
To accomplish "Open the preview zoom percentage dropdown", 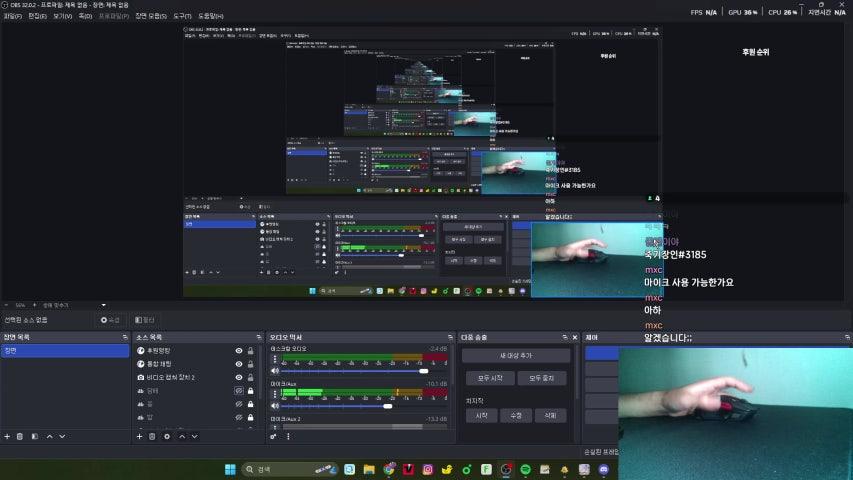I will [22, 305].
